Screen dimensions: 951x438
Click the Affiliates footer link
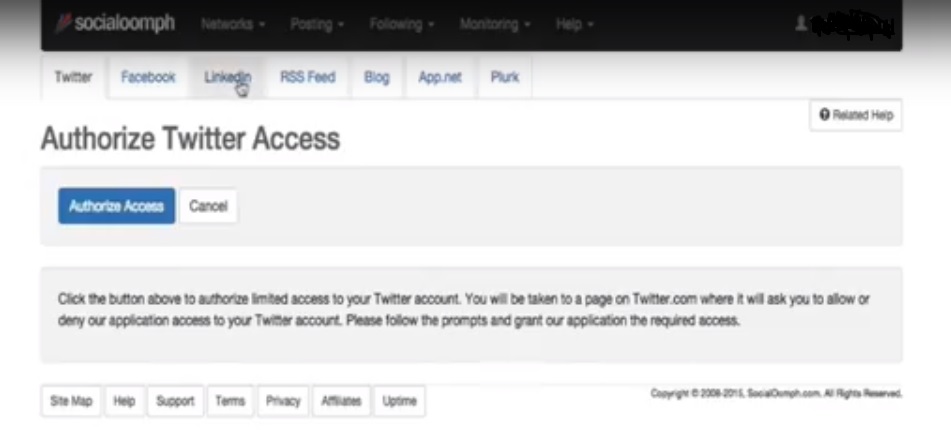click(341, 401)
